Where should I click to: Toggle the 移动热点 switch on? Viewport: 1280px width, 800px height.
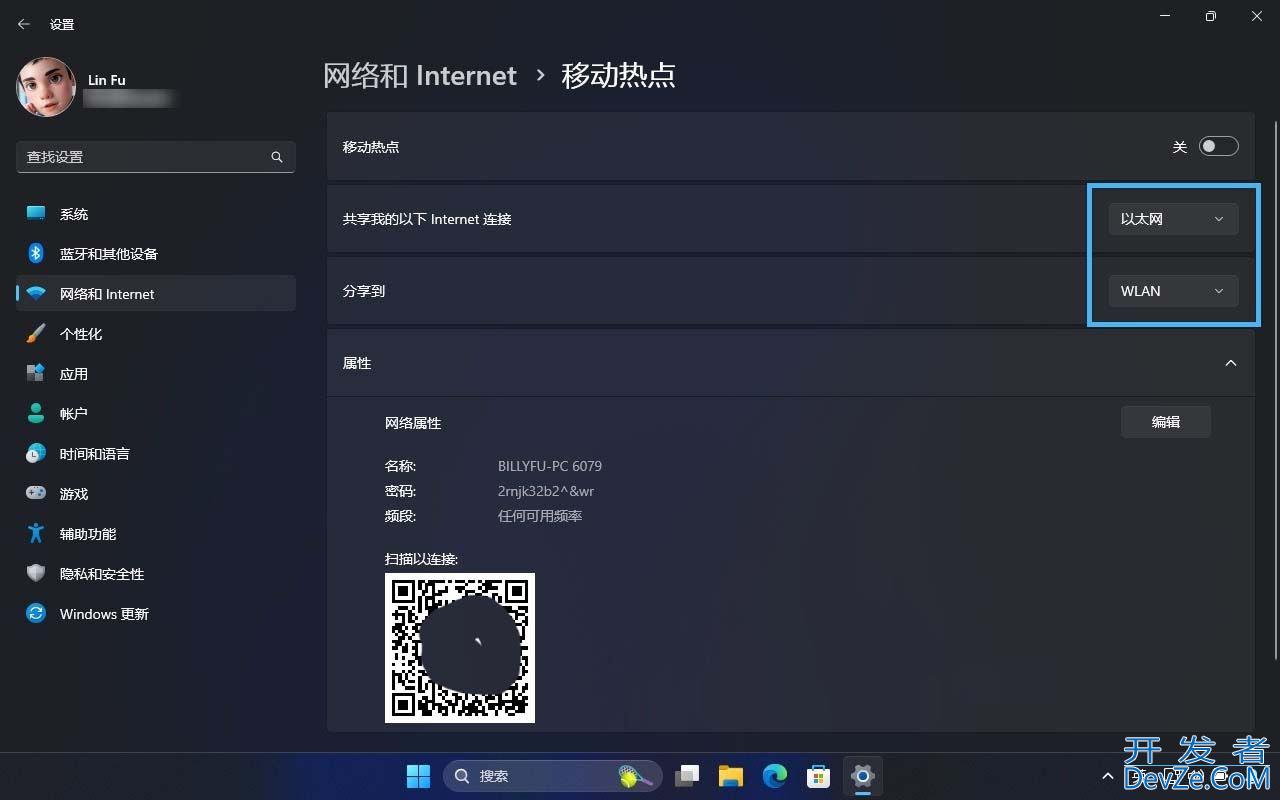(1219, 147)
